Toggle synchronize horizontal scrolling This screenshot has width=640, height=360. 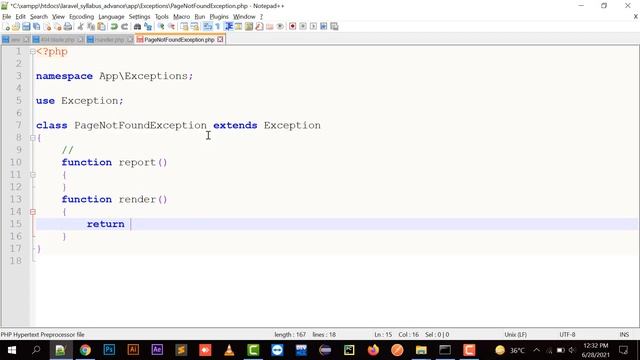pyautogui.click(x=195, y=27)
